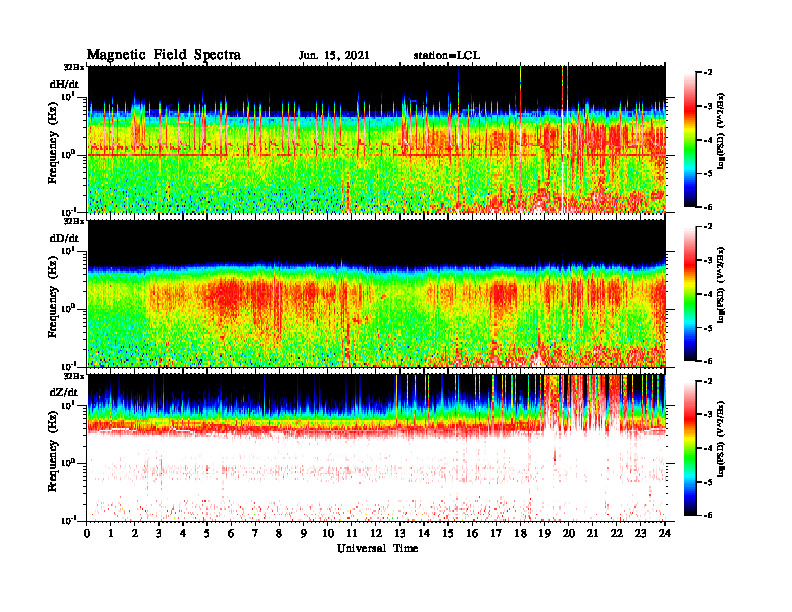The width and height of the screenshot is (792, 612).
Task: Click the dD/dt panel label
Action: click(64, 238)
